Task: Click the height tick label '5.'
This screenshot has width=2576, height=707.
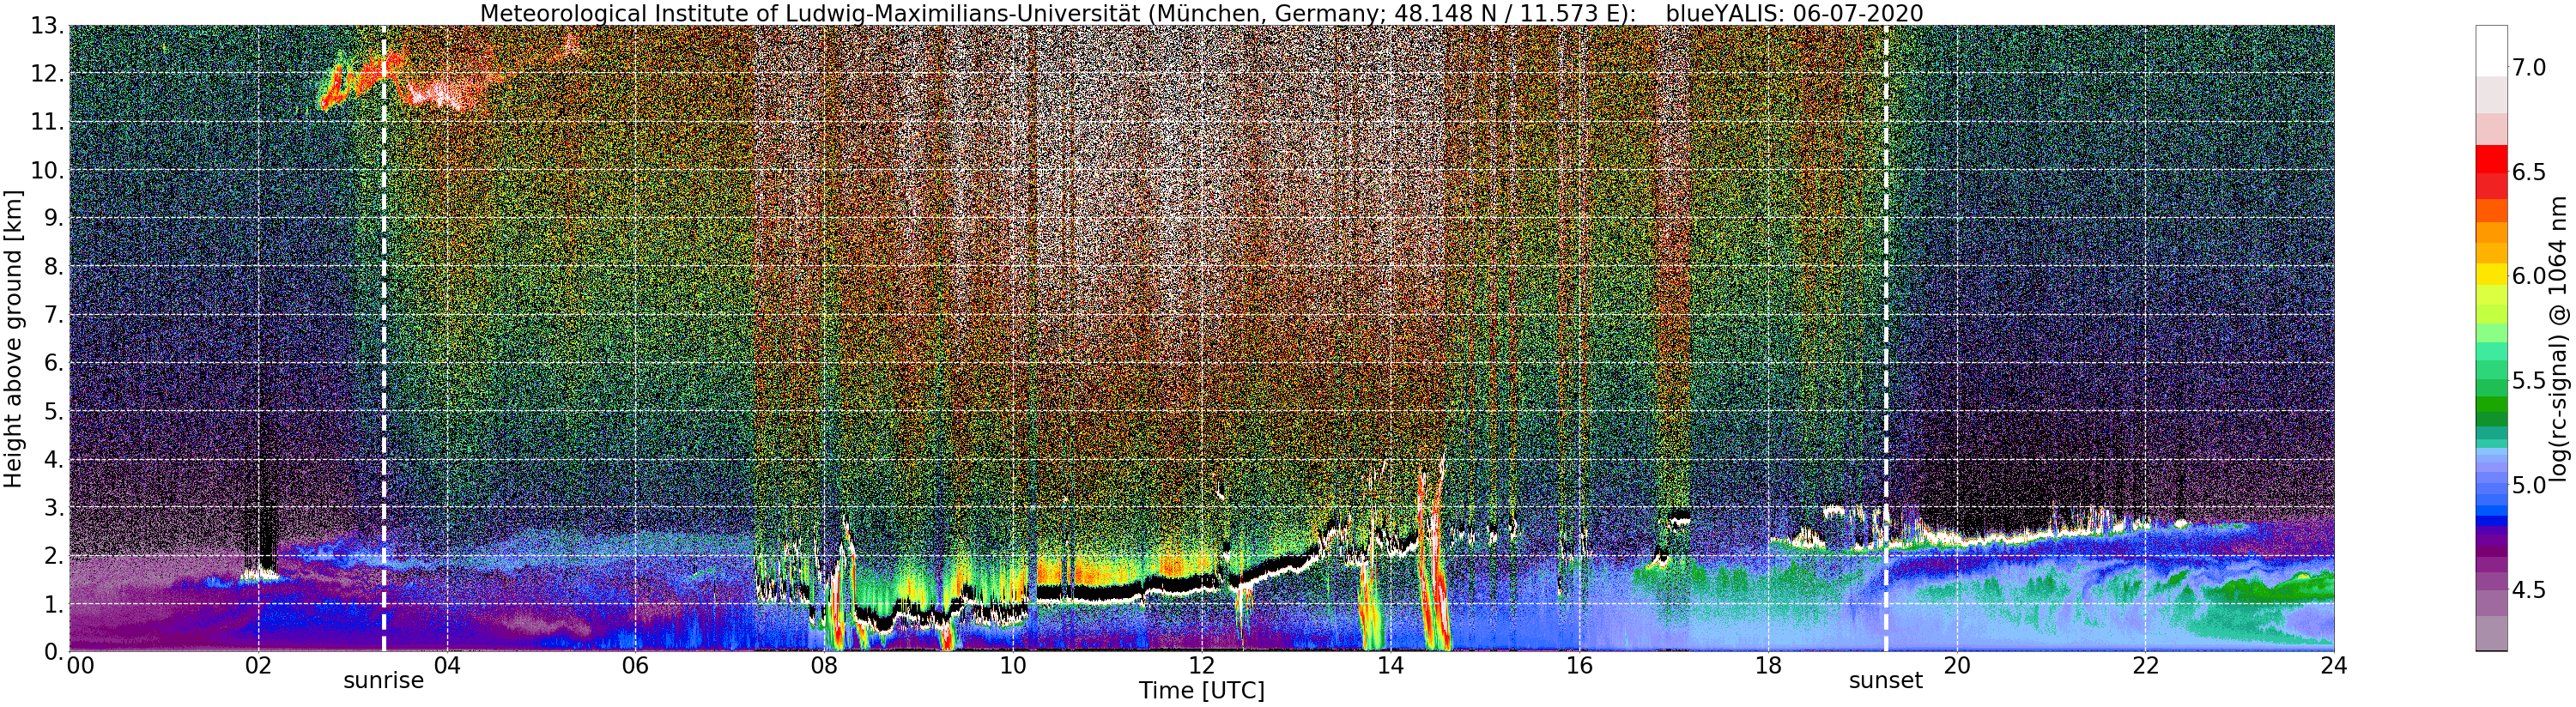Action: click(x=52, y=412)
